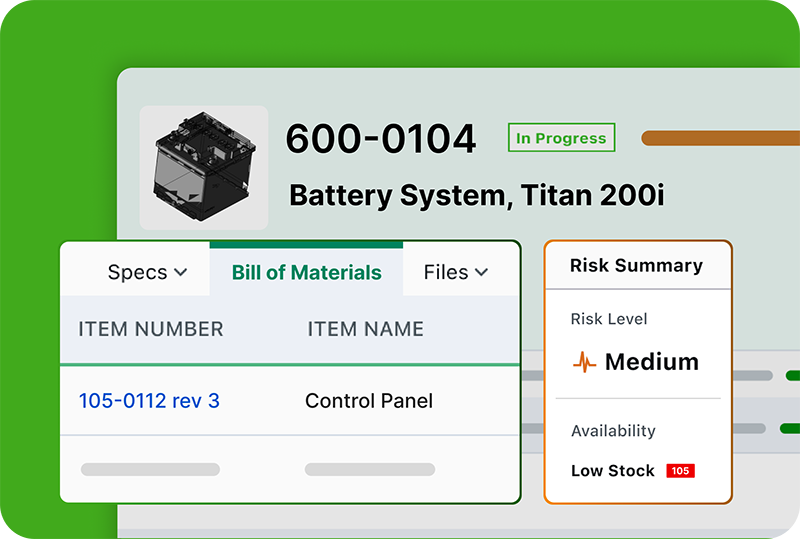Image resolution: width=800 pixels, height=539 pixels.
Task: Open the Specs tab label
Action: coord(138,272)
